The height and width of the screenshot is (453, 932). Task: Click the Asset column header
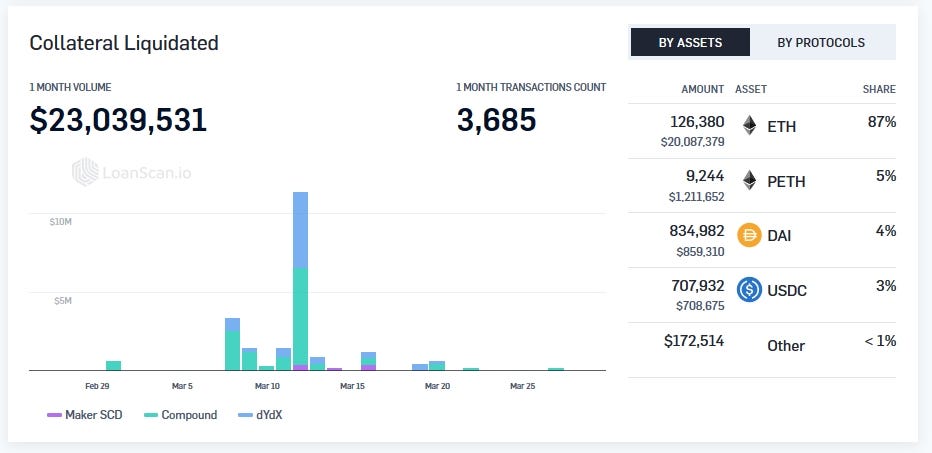(751, 89)
